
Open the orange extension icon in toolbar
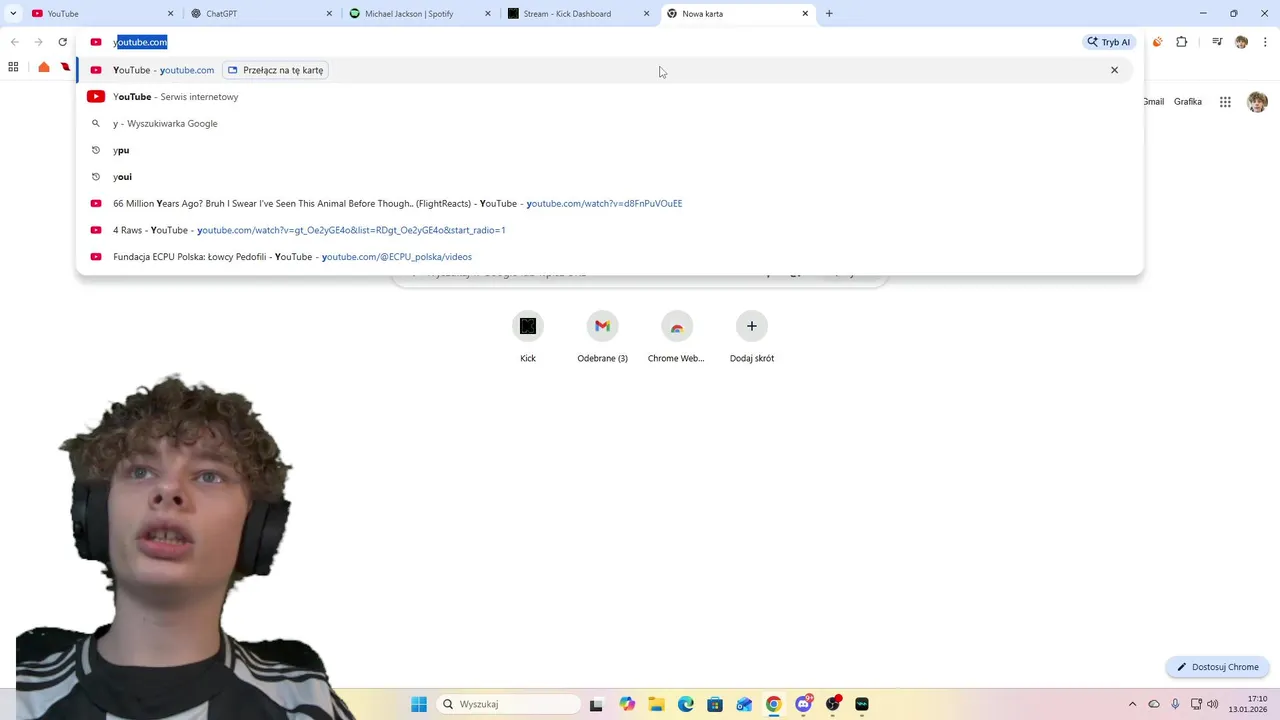pos(1157,42)
